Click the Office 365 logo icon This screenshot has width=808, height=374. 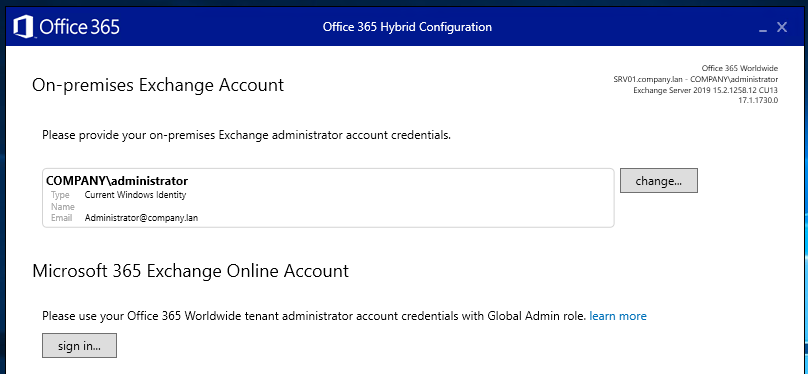click(23, 27)
